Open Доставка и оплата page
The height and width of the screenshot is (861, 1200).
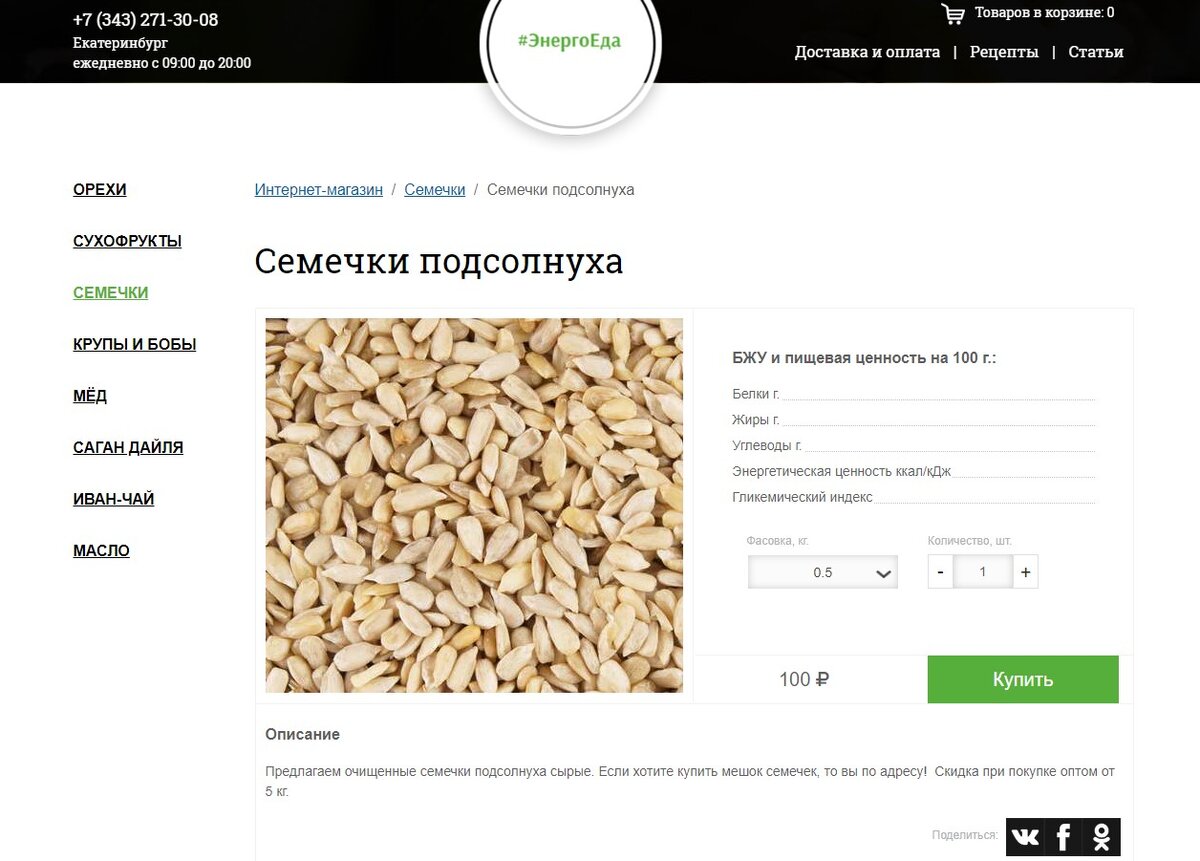click(x=867, y=52)
